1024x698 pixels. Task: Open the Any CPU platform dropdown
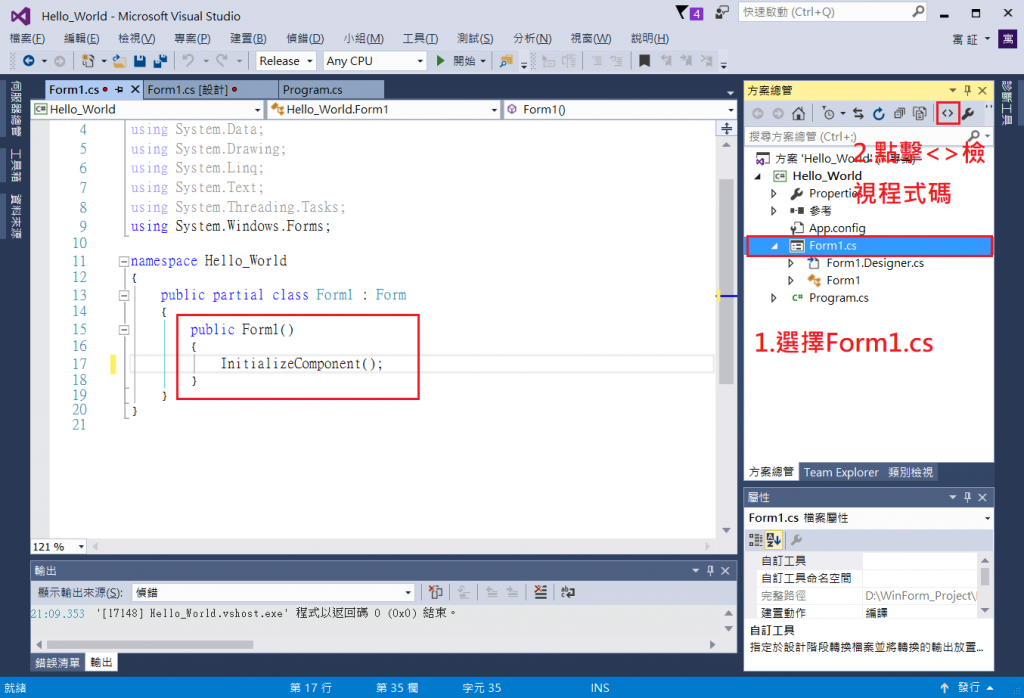pyautogui.click(x=375, y=61)
